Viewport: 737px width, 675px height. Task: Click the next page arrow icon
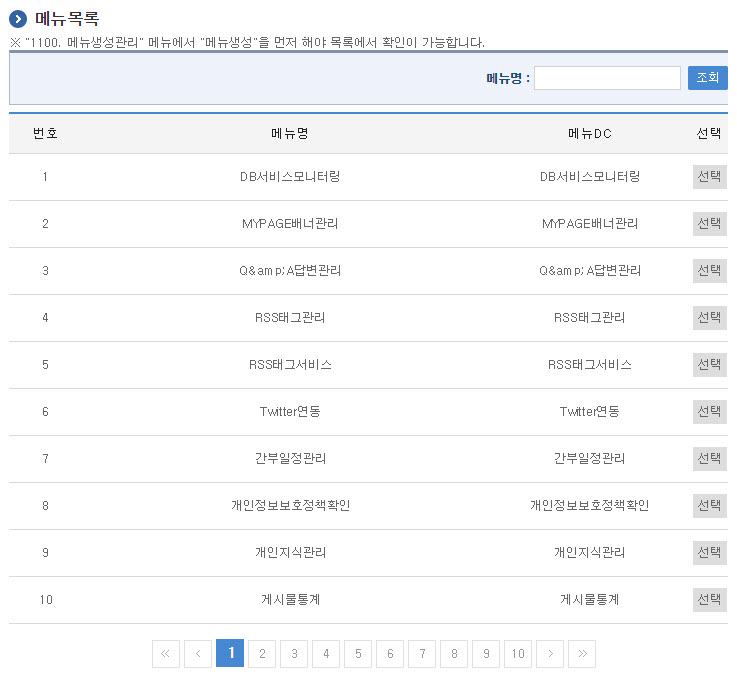click(550, 654)
